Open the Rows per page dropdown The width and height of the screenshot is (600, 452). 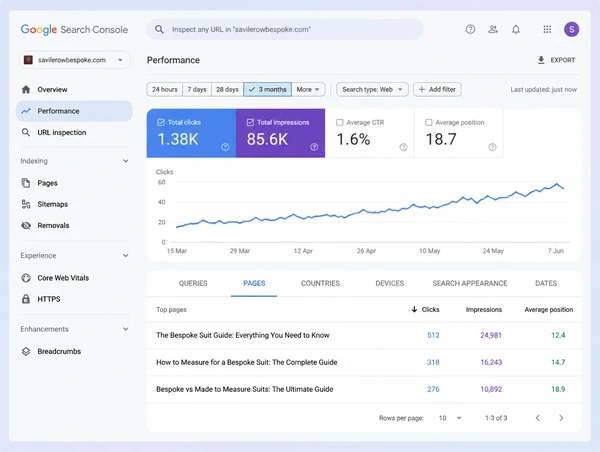450,418
